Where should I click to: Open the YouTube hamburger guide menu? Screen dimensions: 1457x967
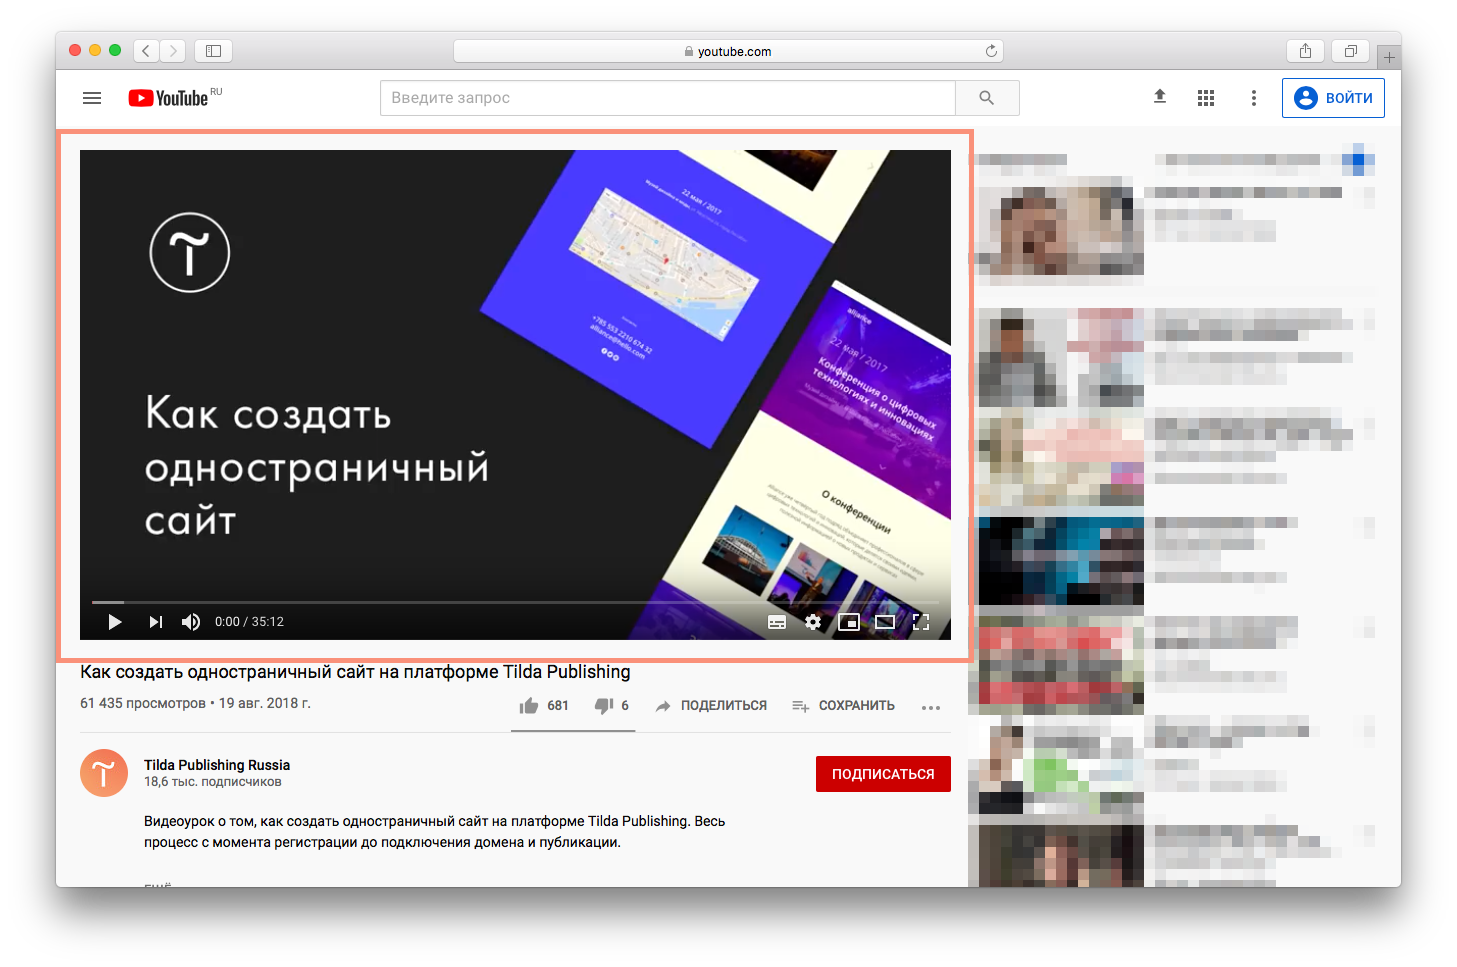[92, 98]
